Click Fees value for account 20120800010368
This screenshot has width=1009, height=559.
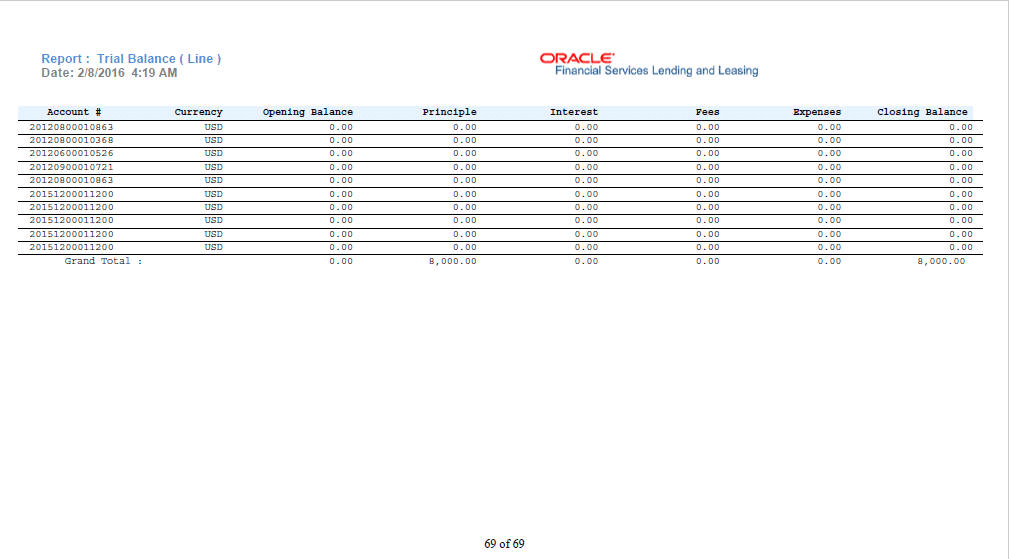(707, 140)
